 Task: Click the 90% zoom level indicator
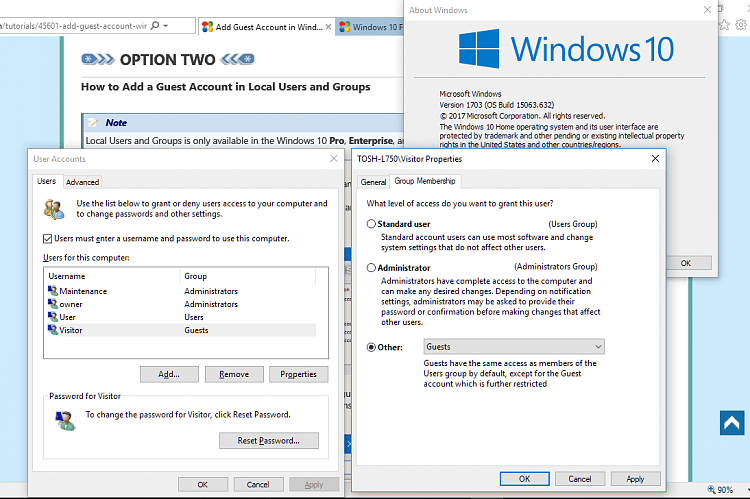click(x=721, y=489)
